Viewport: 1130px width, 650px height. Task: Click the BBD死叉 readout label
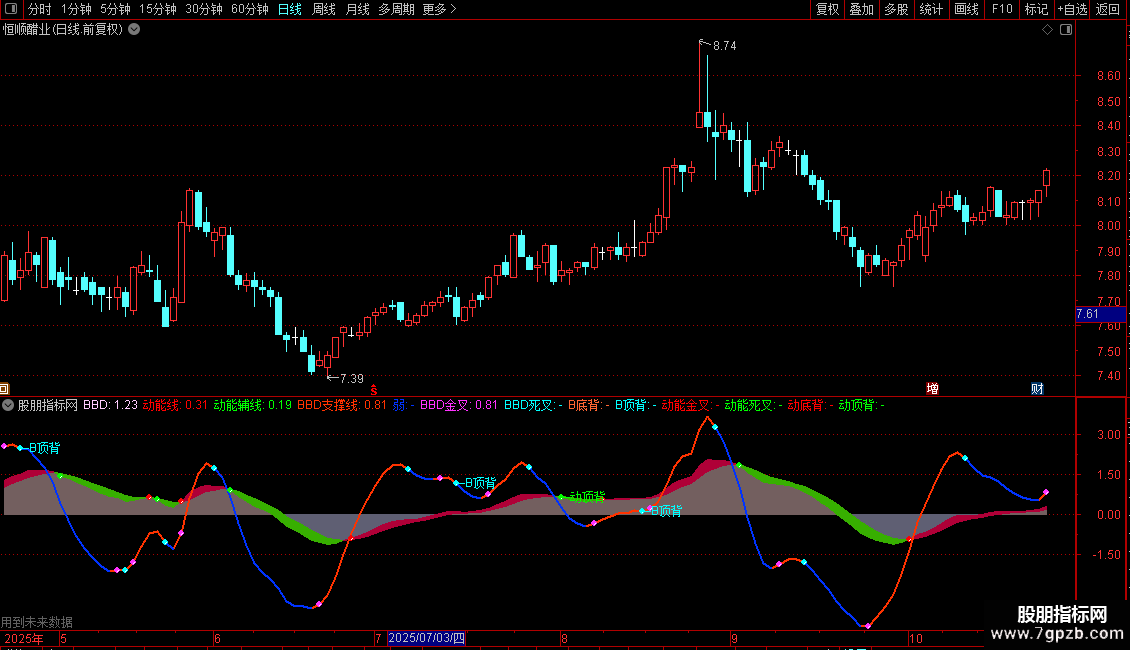(533, 405)
